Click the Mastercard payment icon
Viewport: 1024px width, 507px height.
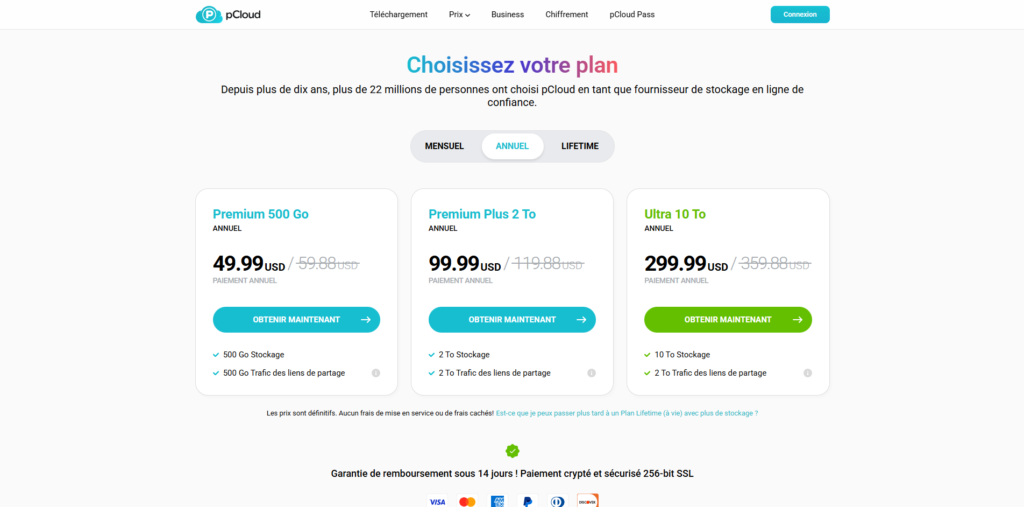(467, 501)
